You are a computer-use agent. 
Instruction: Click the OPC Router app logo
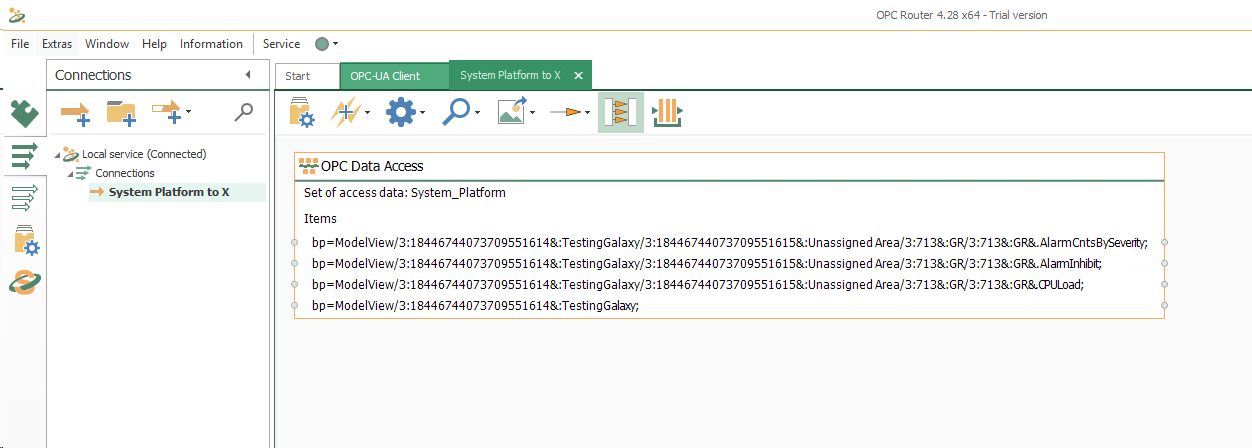pos(18,15)
